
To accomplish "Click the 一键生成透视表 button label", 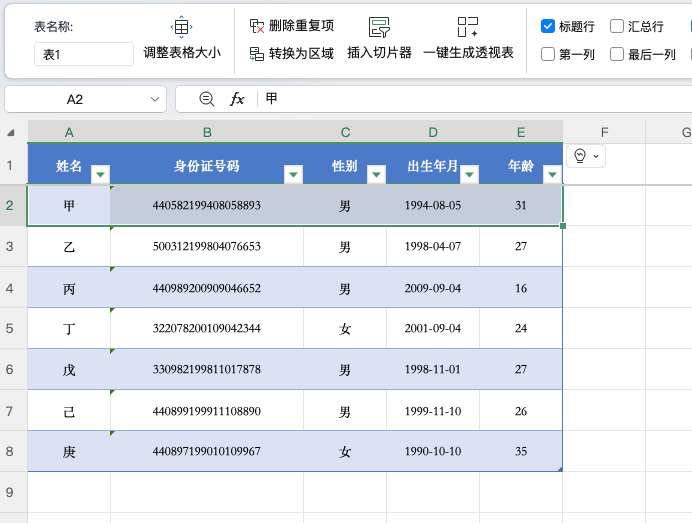I will tap(468, 53).
